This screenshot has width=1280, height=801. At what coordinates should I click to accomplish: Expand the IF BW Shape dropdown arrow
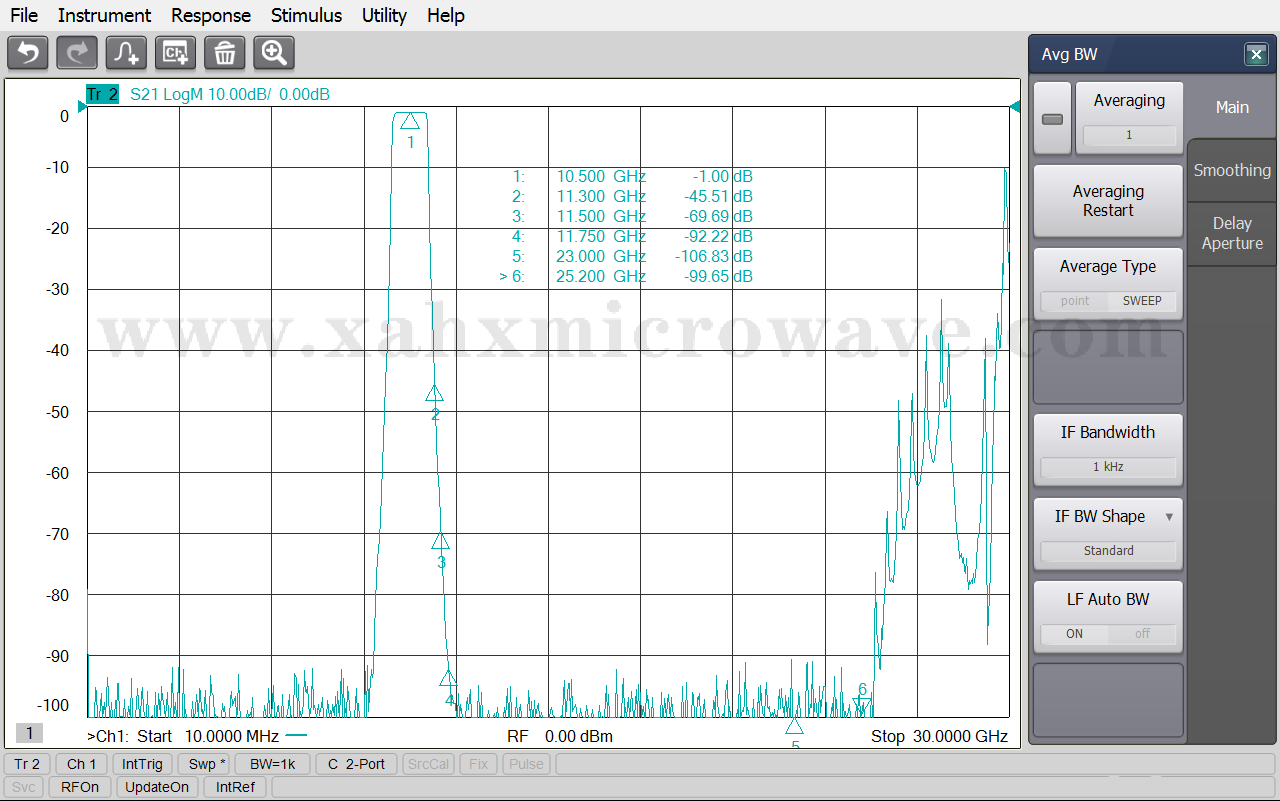1169,517
